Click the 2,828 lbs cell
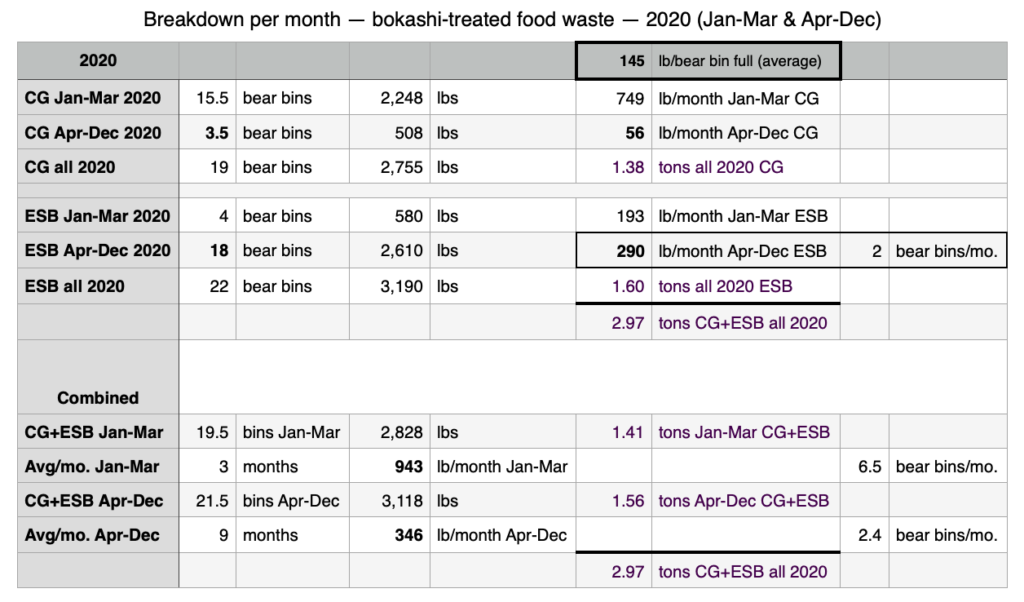The height and width of the screenshot is (602, 1024). (390, 432)
